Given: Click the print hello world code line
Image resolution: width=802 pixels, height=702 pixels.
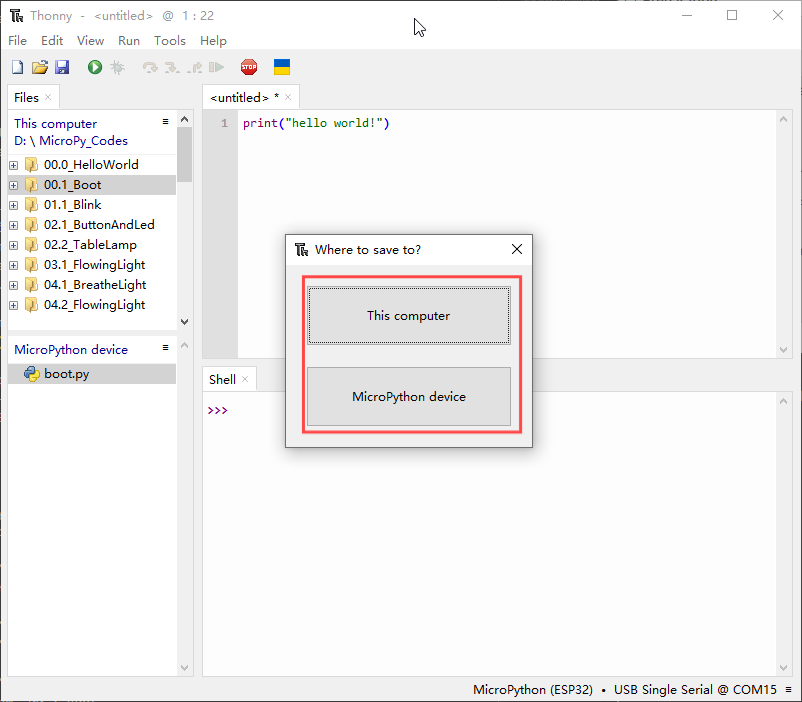Looking at the screenshot, I should (316, 123).
